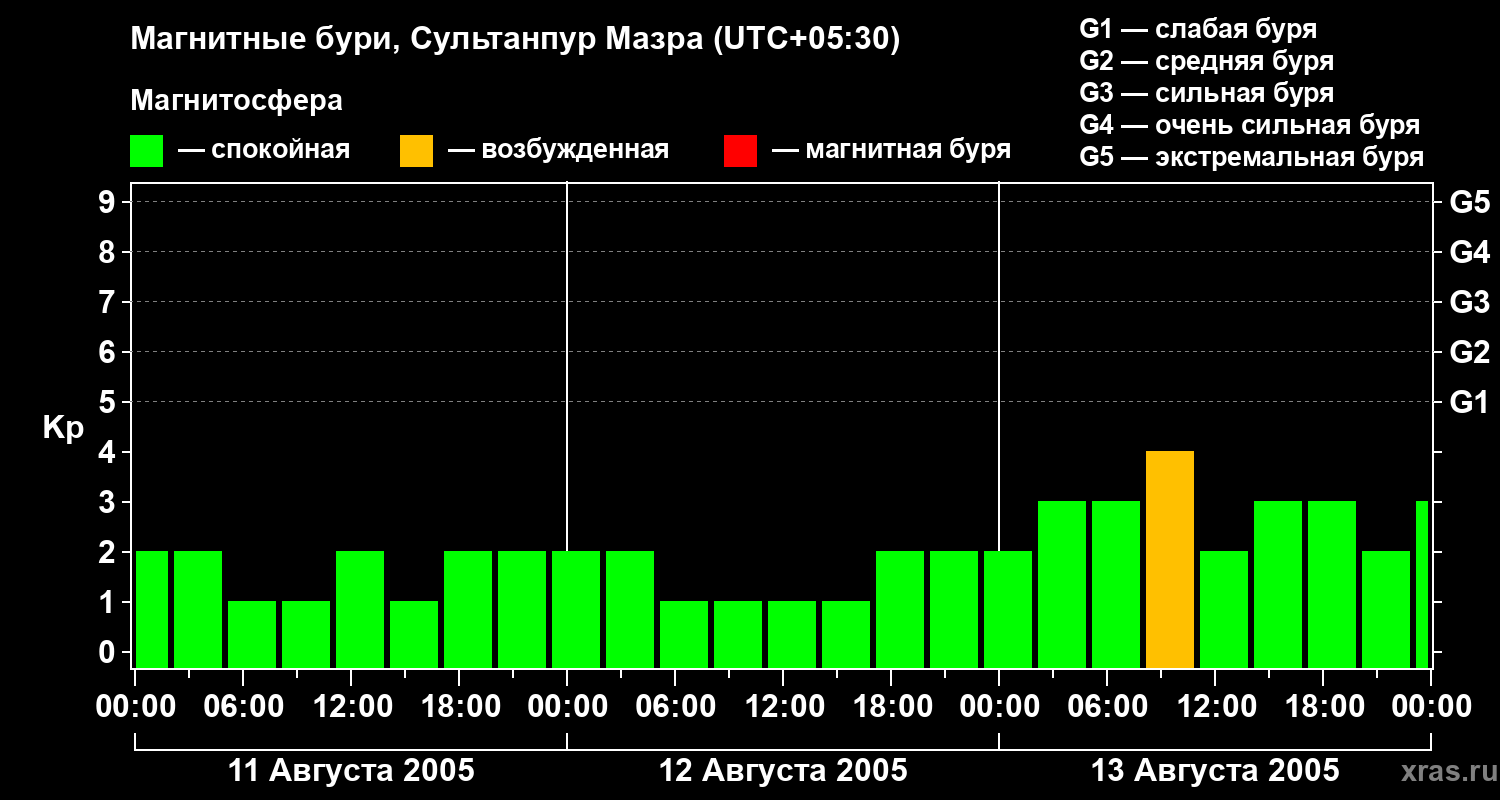Click the '11 Августа 2005' date label

[x=351, y=771]
